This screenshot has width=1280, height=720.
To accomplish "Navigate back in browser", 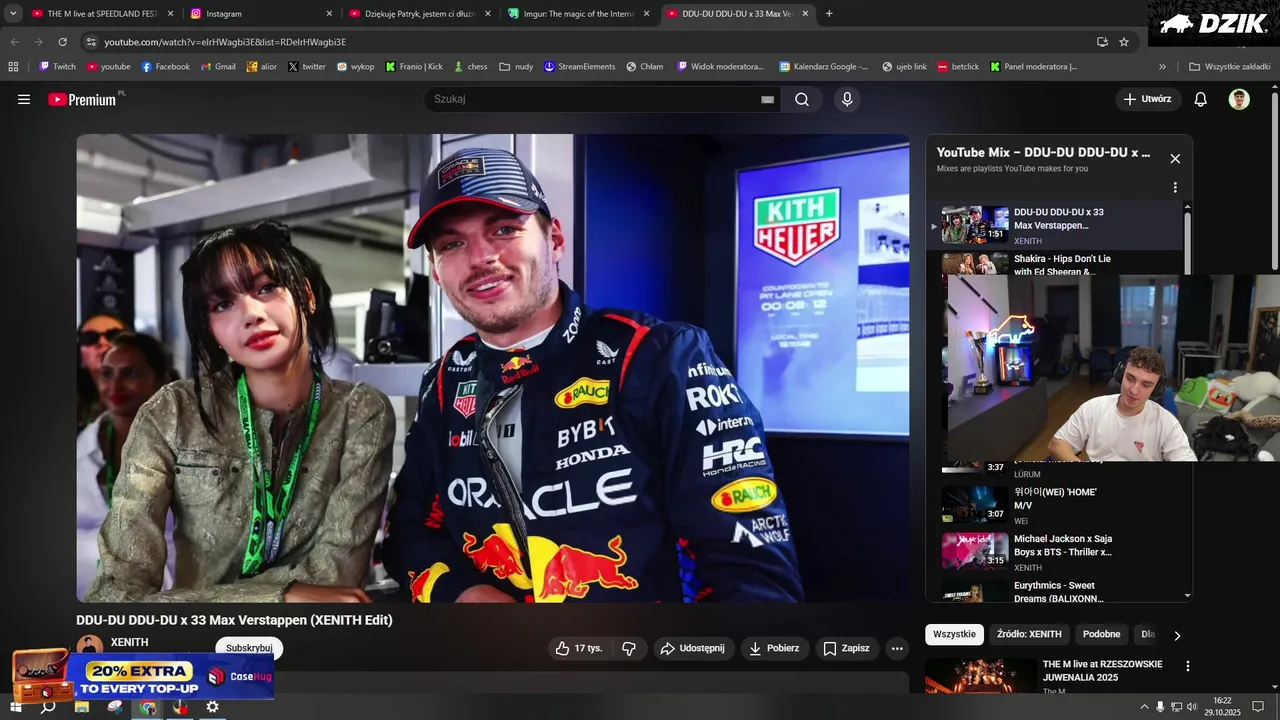I will (14, 42).
